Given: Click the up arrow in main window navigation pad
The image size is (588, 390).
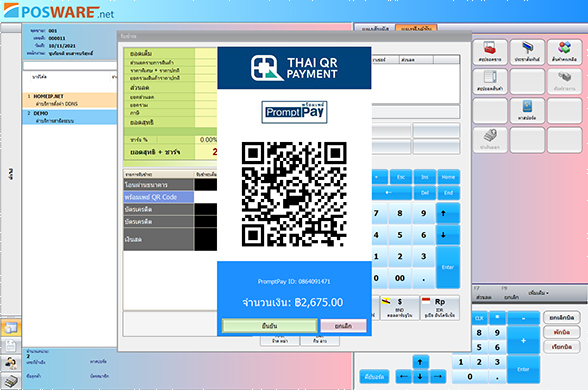Looking at the screenshot, I should [x=420, y=362].
